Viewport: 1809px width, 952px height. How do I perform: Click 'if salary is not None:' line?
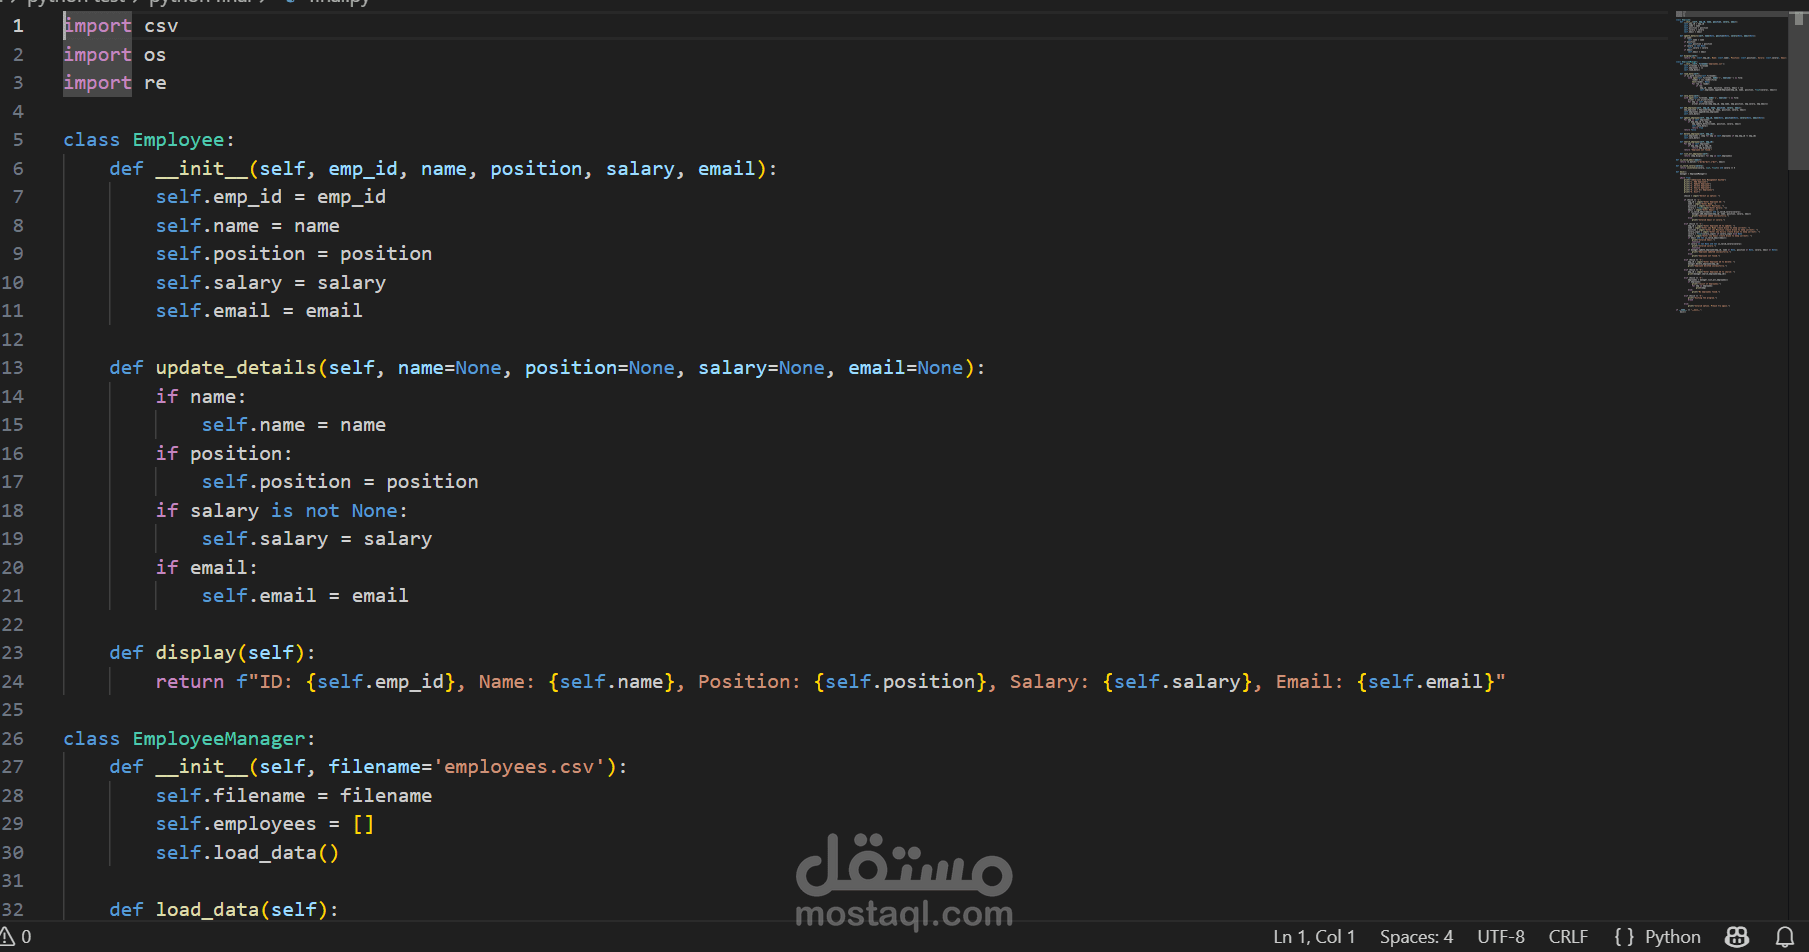coord(282,511)
